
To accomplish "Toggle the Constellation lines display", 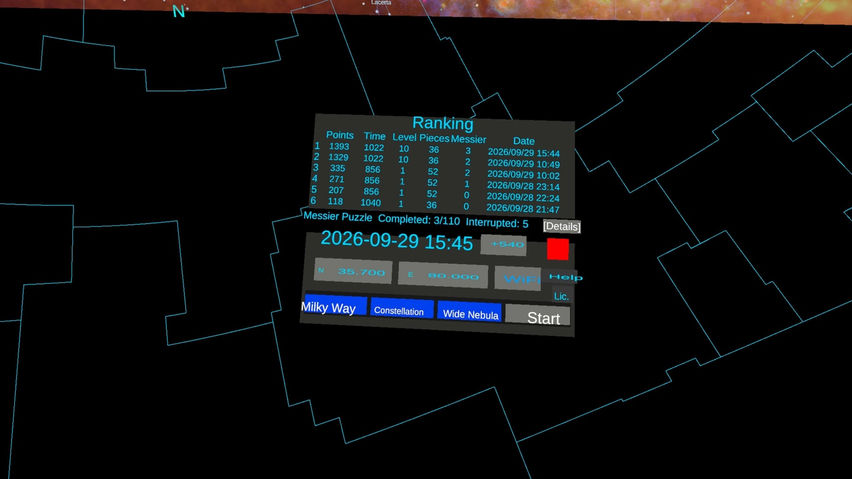I will click(x=402, y=309).
